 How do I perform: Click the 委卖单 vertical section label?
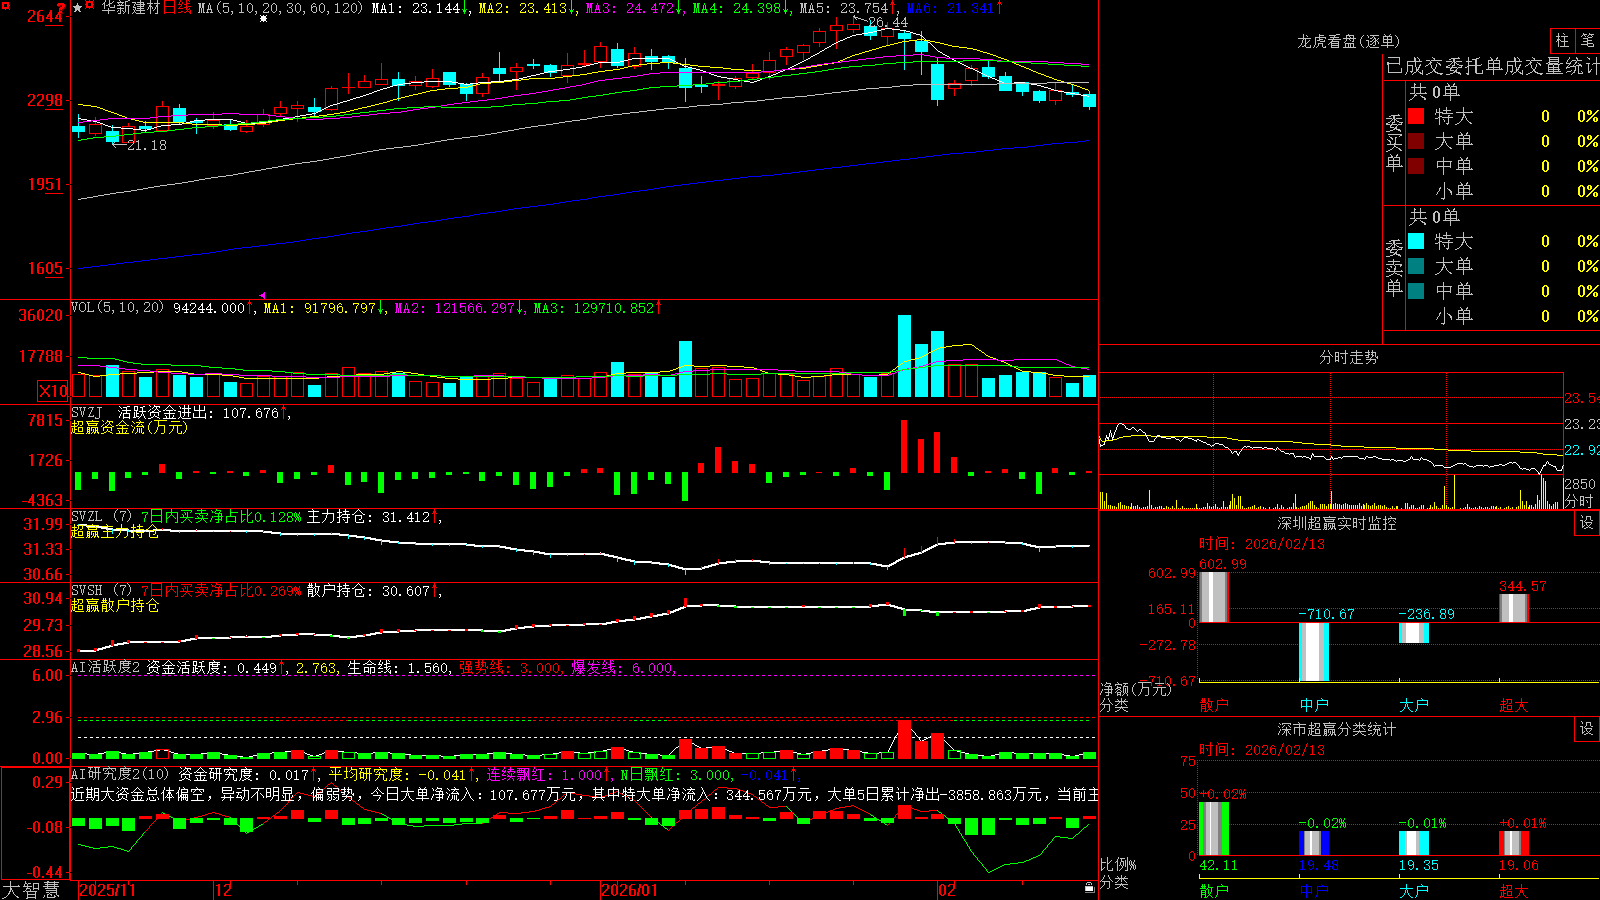pyautogui.click(x=1394, y=268)
